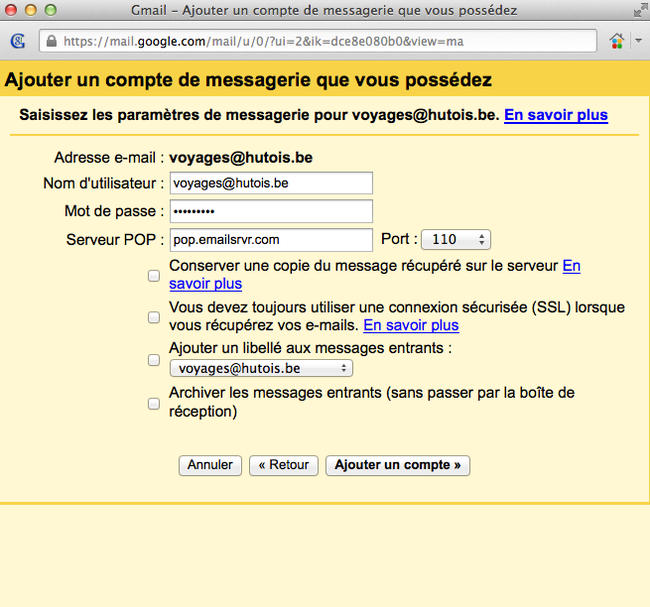Image resolution: width=650 pixels, height=607 pixels.
Task: Click the « Retour button
Action: click(x=284, y=465)
